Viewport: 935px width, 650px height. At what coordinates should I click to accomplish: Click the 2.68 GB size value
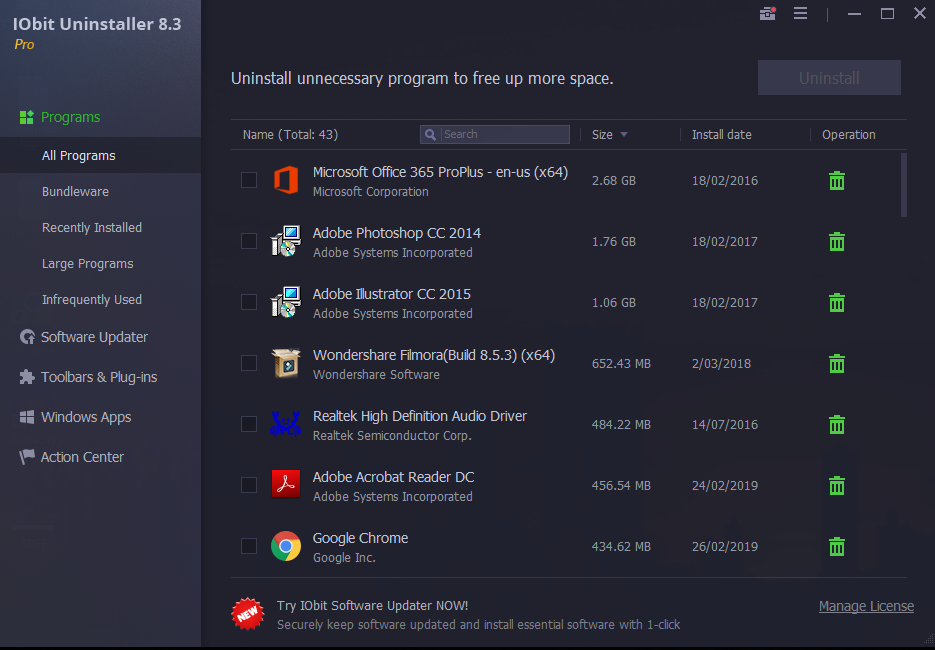click(x=614, y=181)
